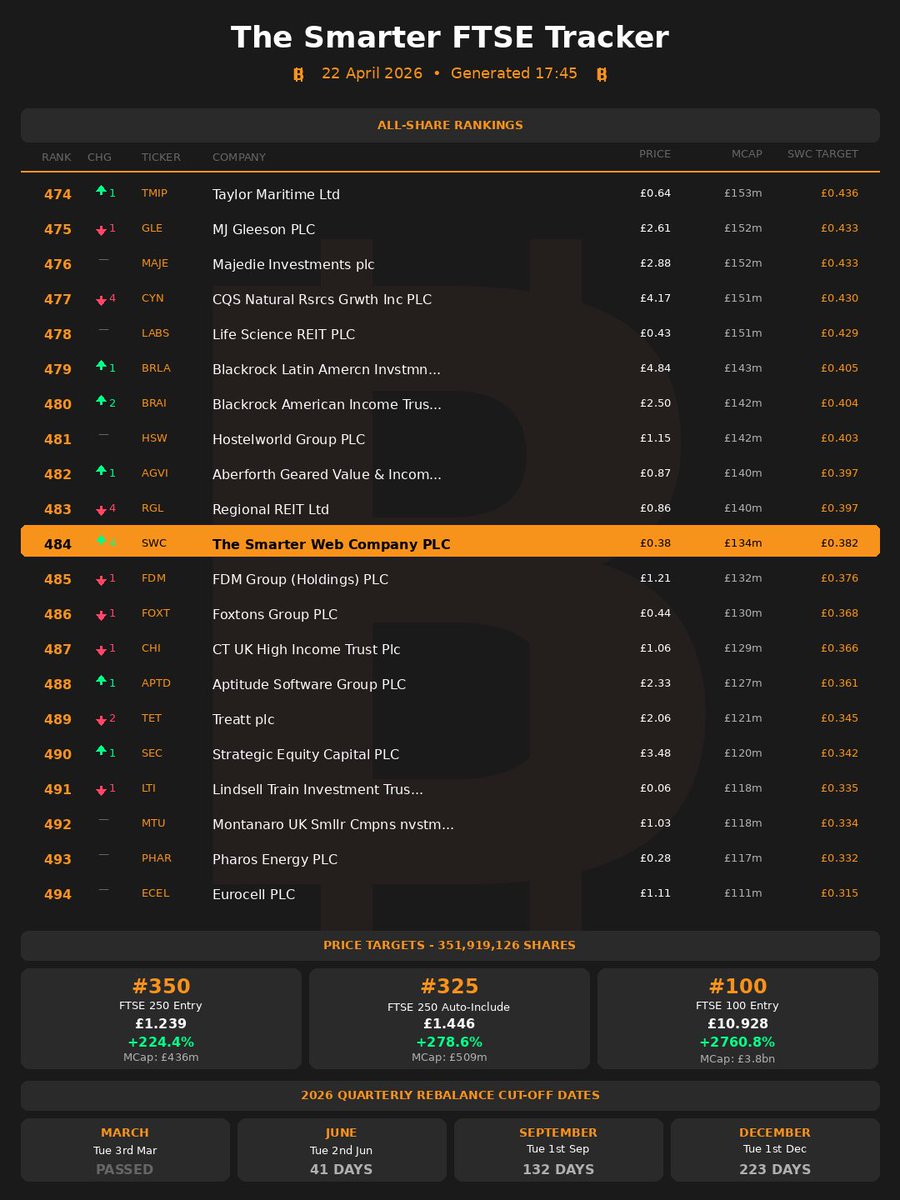Click the SWC TARGET column header
This screenshot has height=1200, width=900.
pyautogui.click(x=822, y=154)
